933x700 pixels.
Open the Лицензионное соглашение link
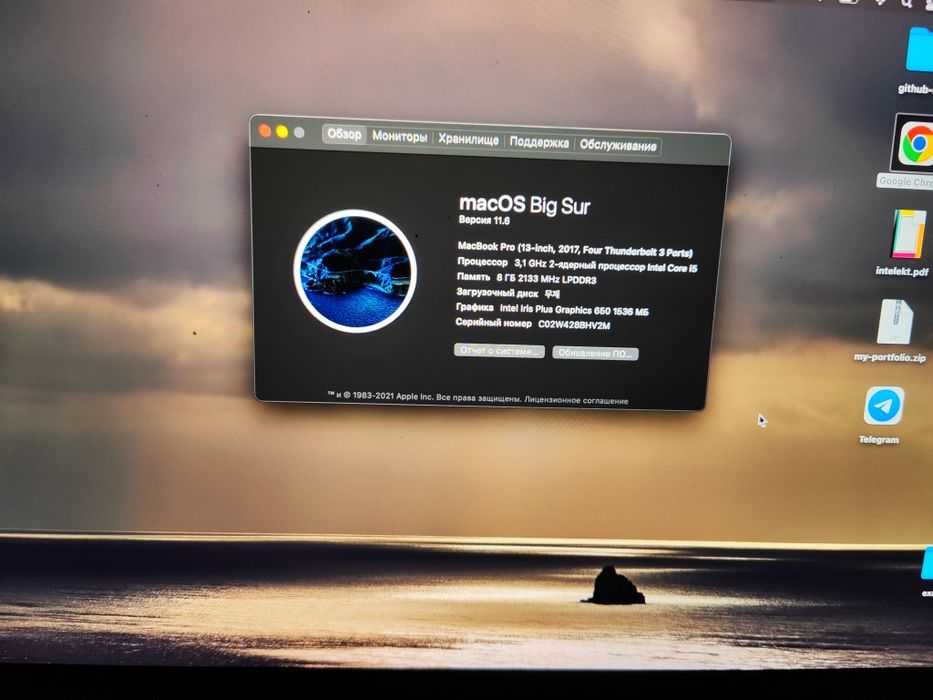[576, 401]
